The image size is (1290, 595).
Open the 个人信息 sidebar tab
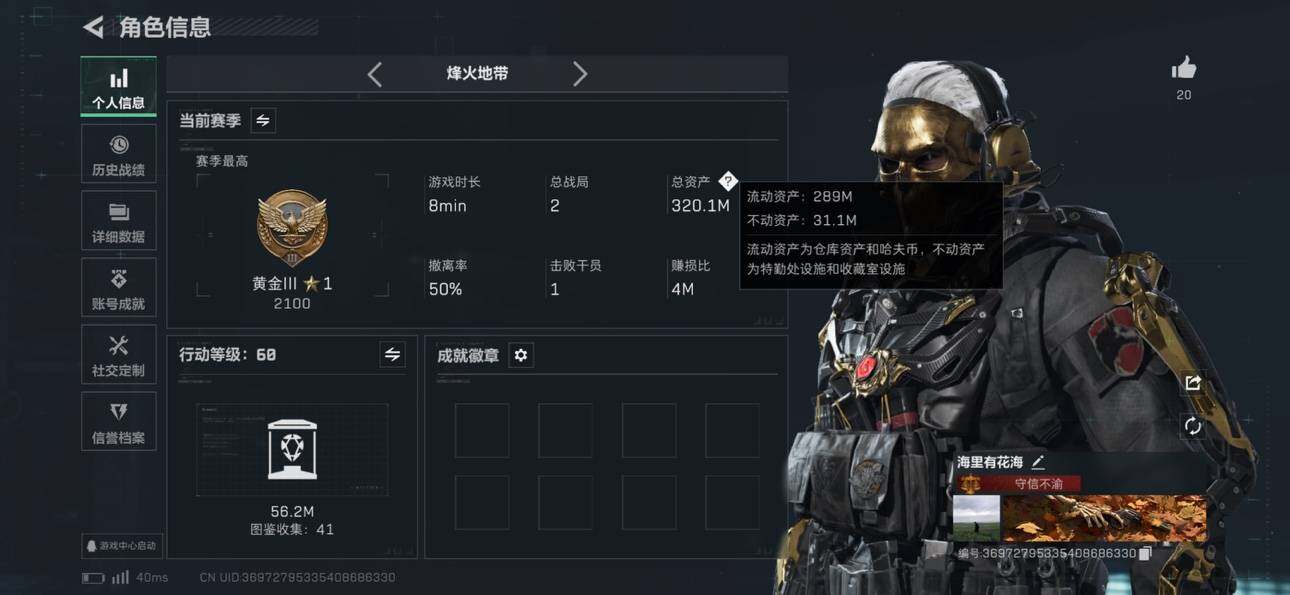click(118, 87)
